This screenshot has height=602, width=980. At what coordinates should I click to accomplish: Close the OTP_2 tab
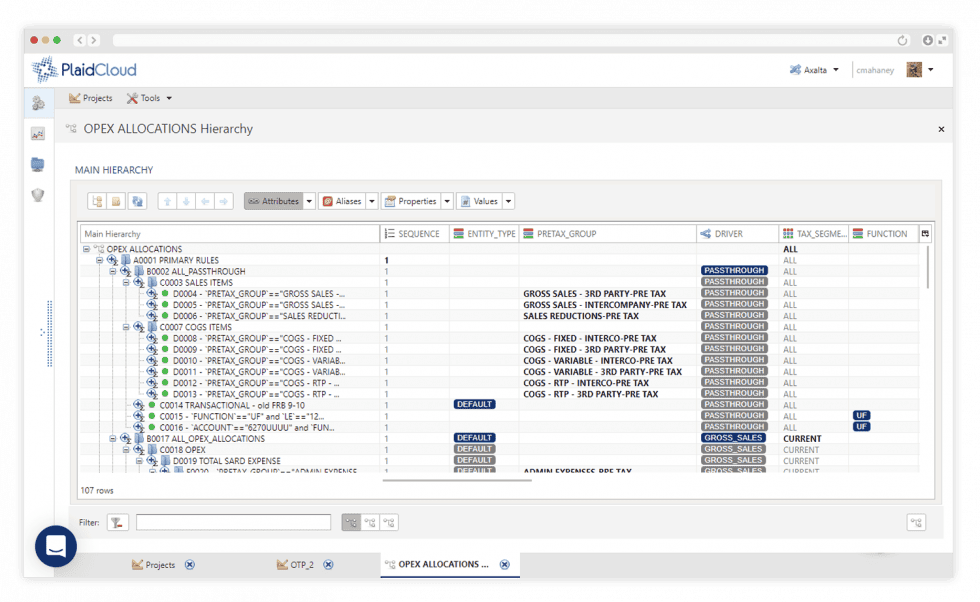328,564
